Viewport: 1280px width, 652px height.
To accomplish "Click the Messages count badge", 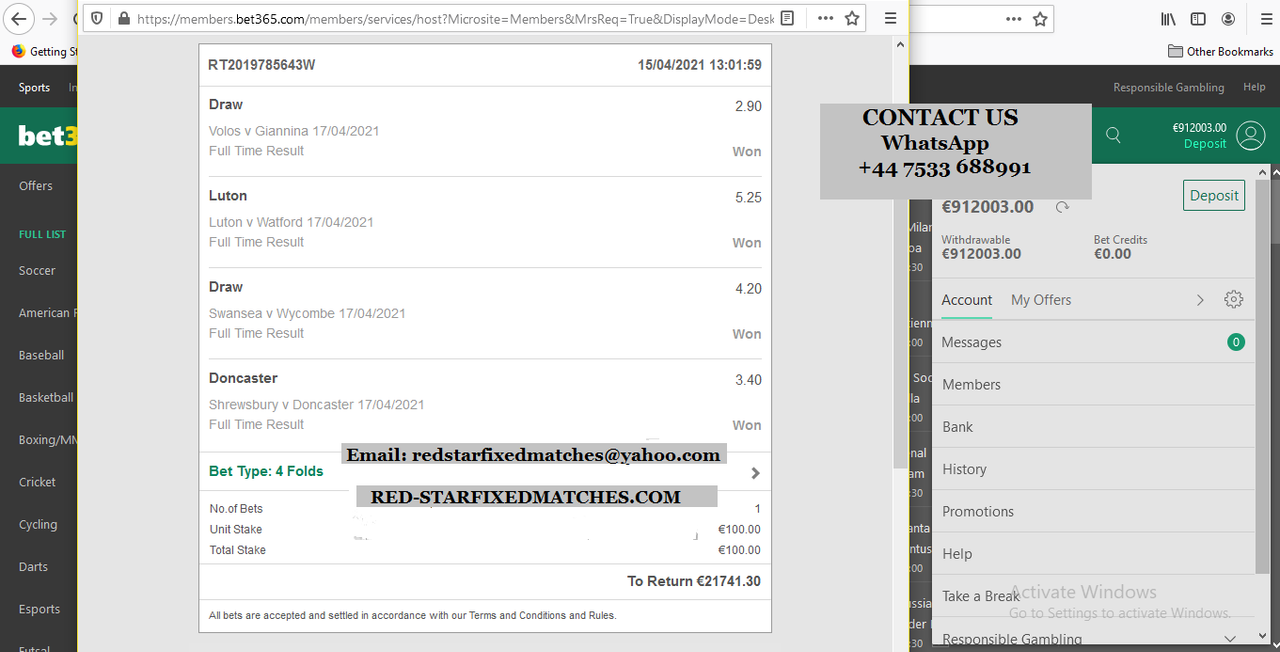I will tap(1236, 342).
